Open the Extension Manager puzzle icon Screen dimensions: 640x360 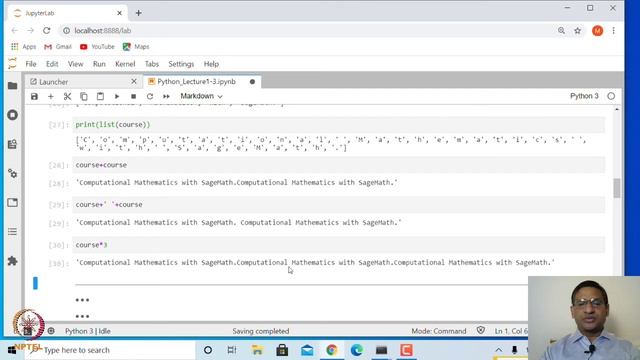13,261
